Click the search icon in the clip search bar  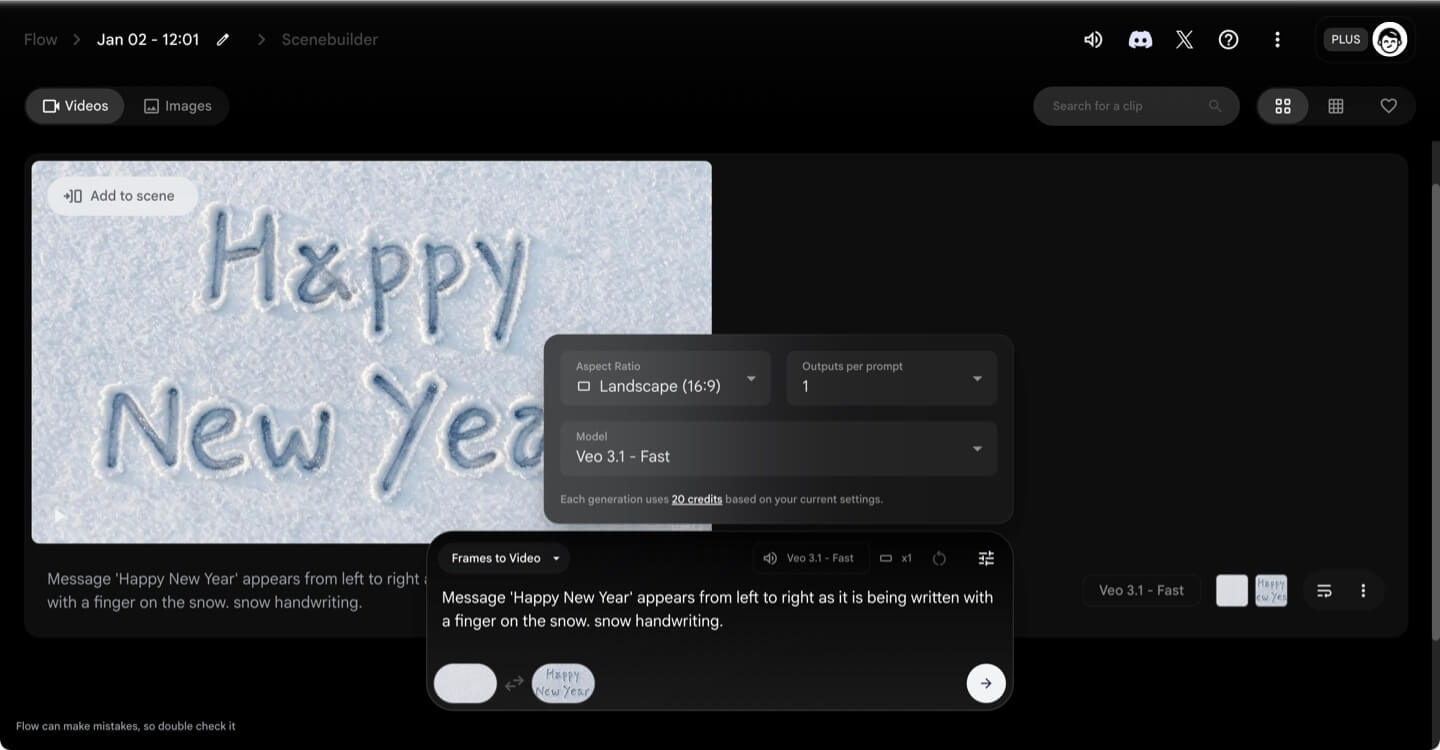1215,105
